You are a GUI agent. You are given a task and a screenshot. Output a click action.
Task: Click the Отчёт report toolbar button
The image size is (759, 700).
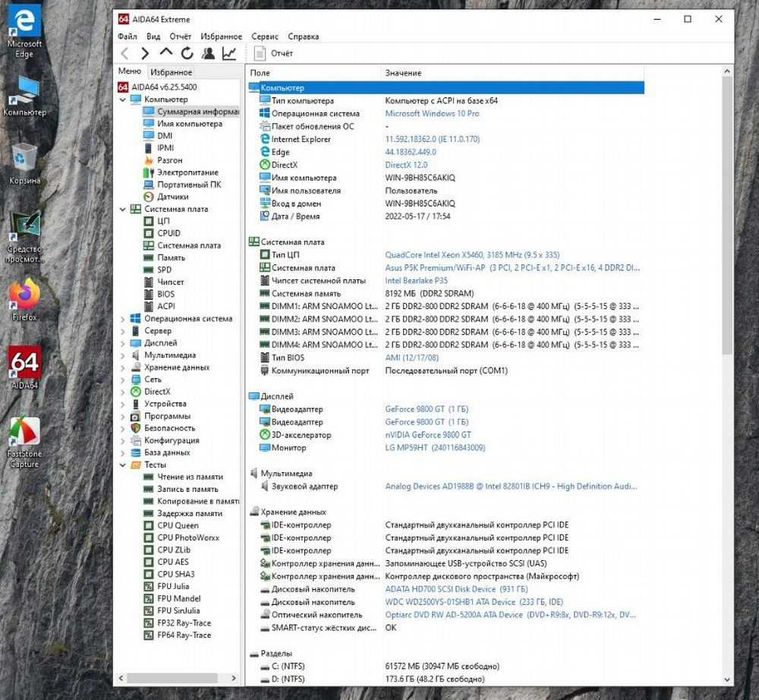pyautogui.click(x=273, y=53)
